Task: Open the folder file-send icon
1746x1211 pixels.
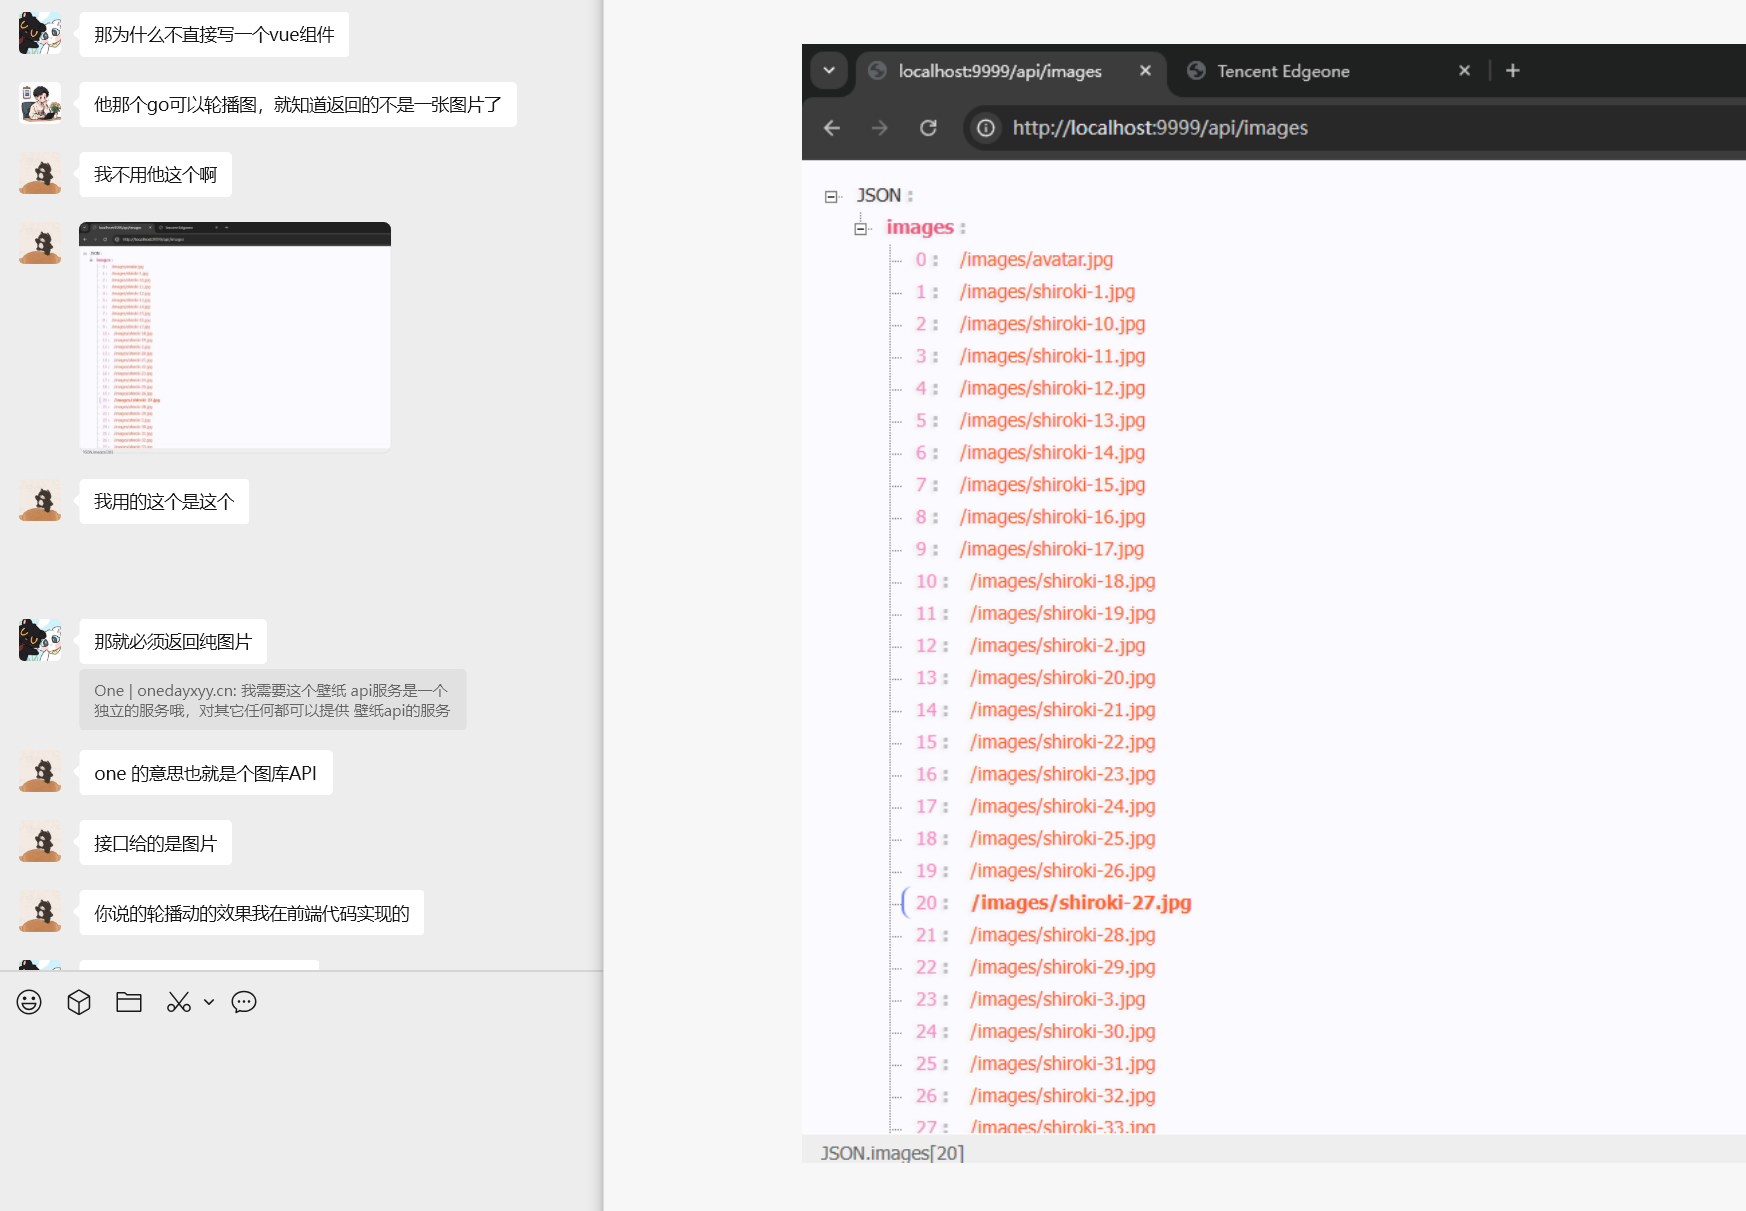Action: (x=129, y=1002)
